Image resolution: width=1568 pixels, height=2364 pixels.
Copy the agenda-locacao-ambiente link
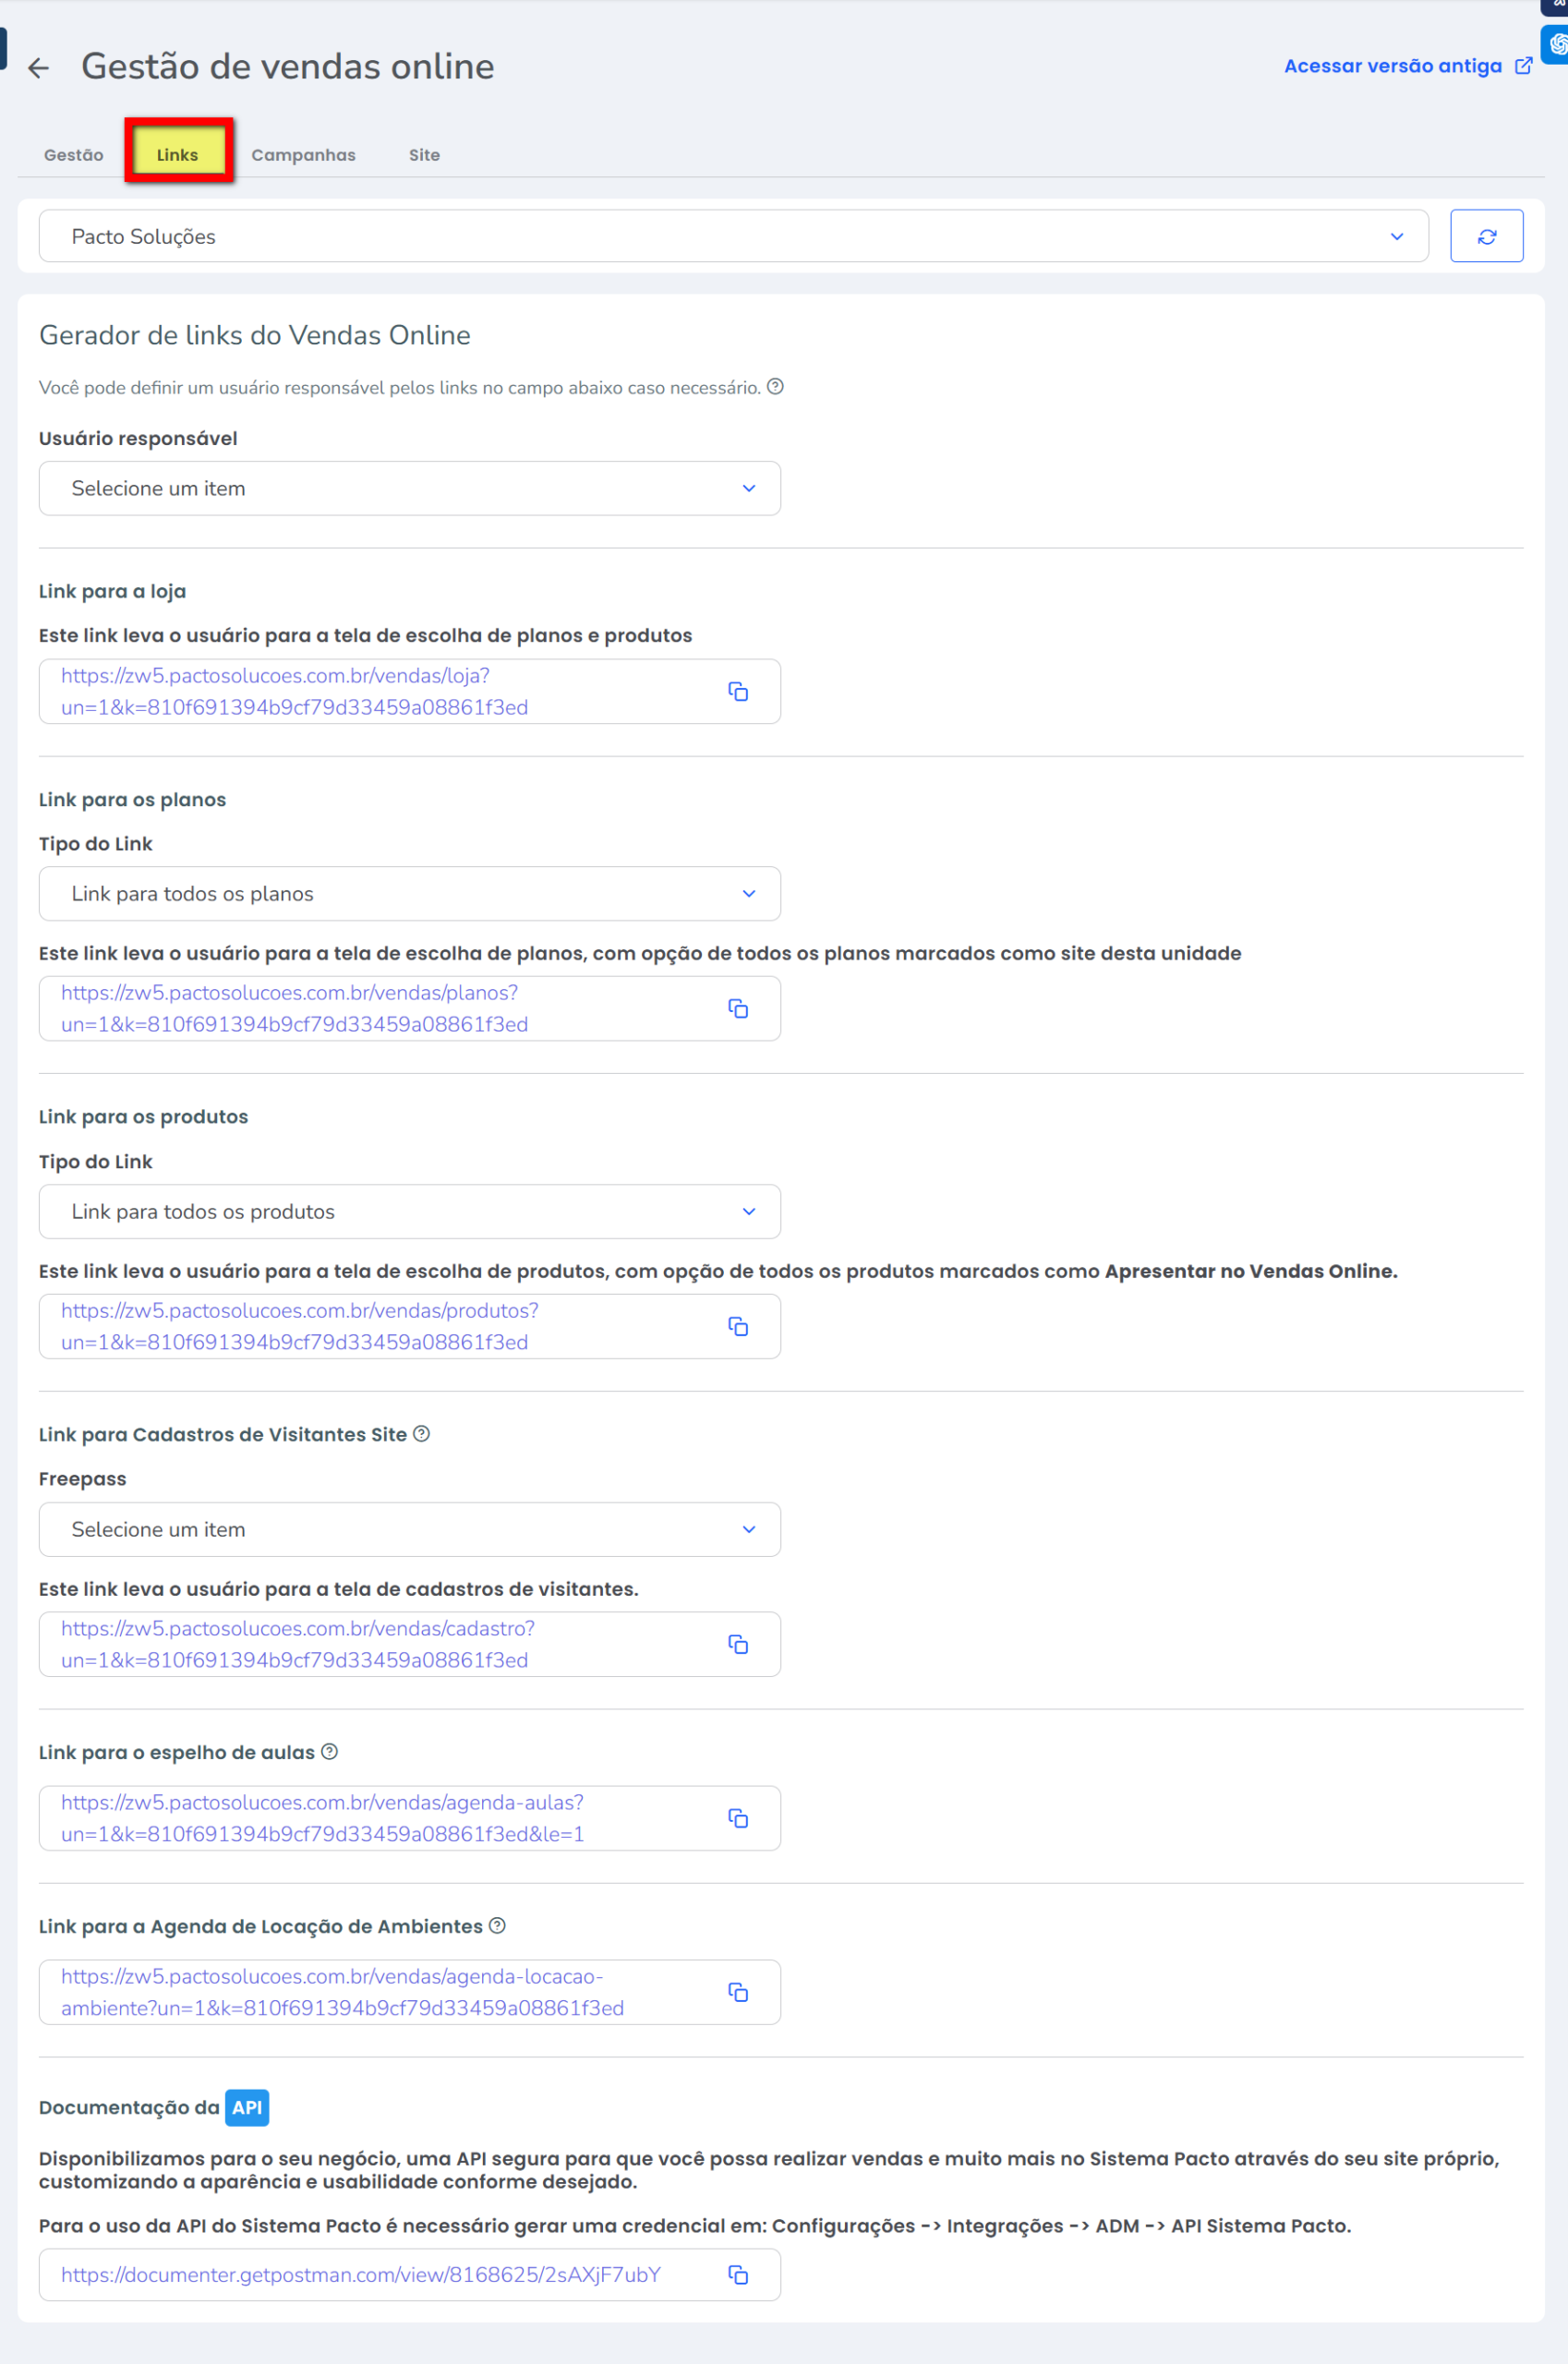738,1993
